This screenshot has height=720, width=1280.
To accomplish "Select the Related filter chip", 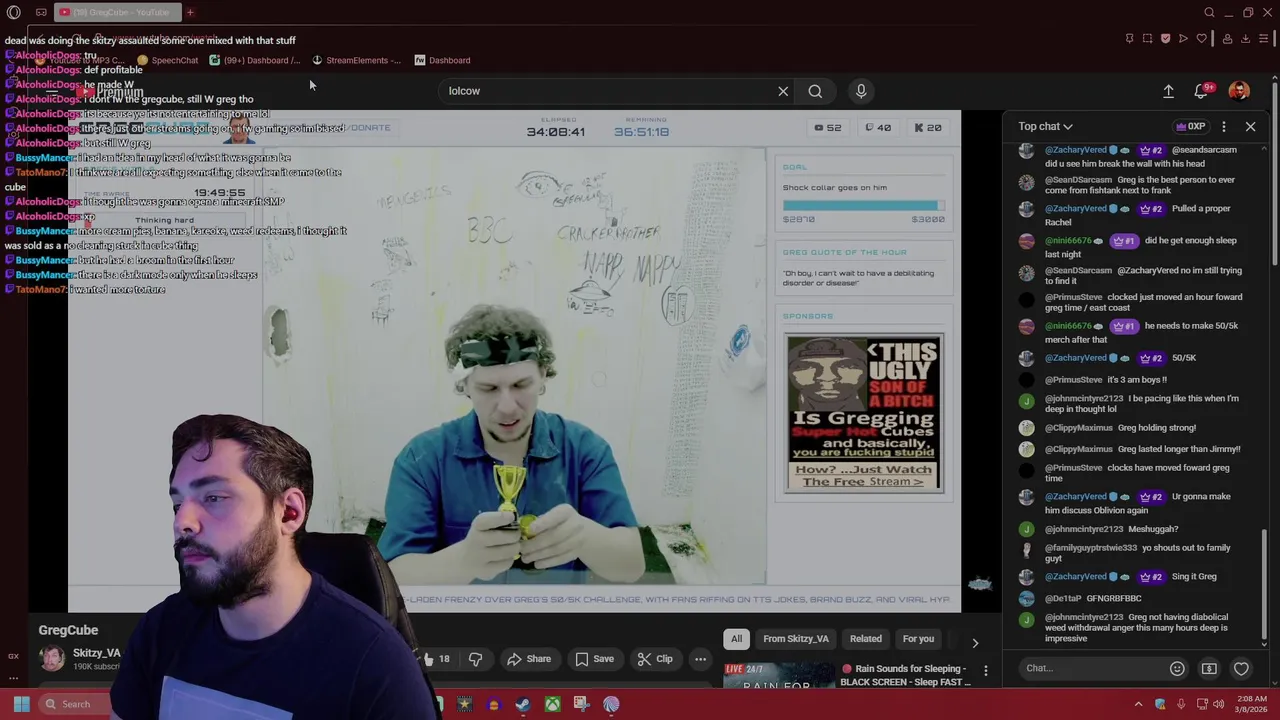I will click(x=866, y=639).
